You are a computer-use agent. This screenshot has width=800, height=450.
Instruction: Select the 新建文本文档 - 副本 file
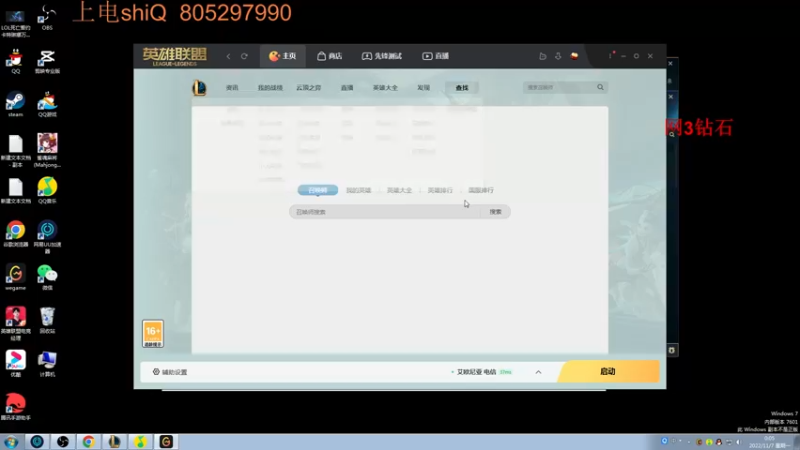[x=15, y=151]
